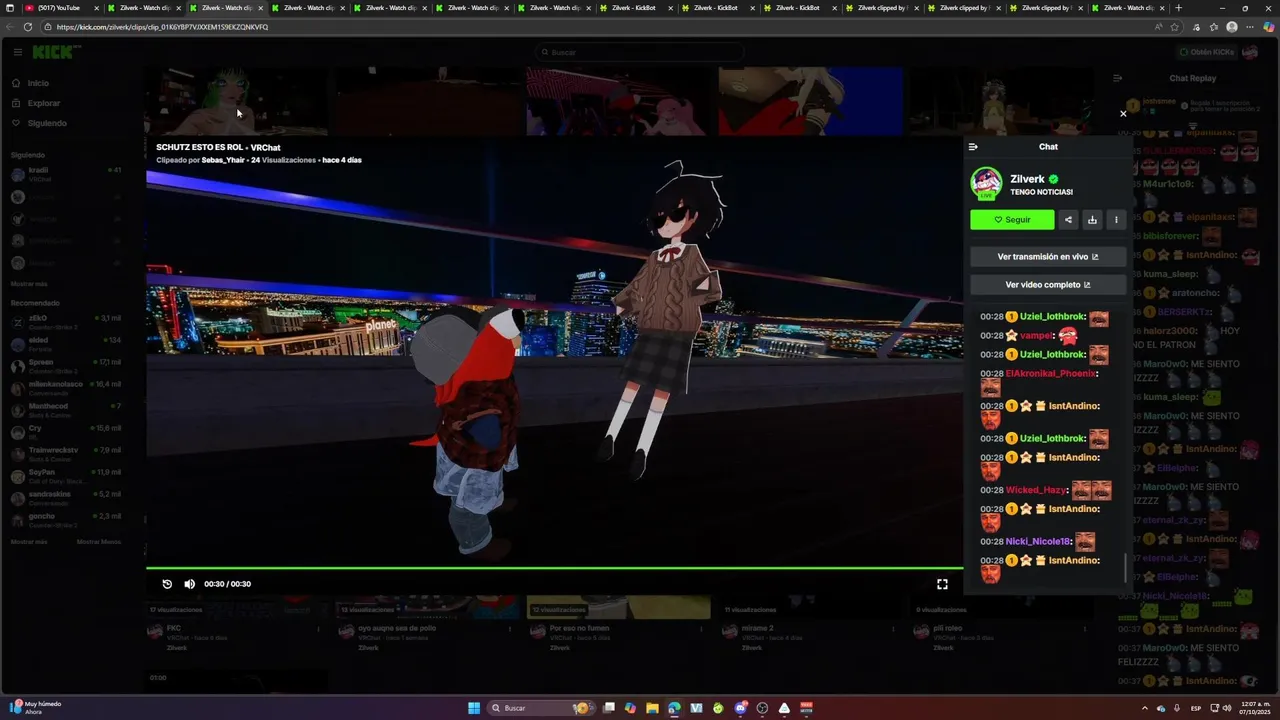Mute the clip volume speaker icon
This screenshot has height=720, width=1280.
[x=189, y=584]
